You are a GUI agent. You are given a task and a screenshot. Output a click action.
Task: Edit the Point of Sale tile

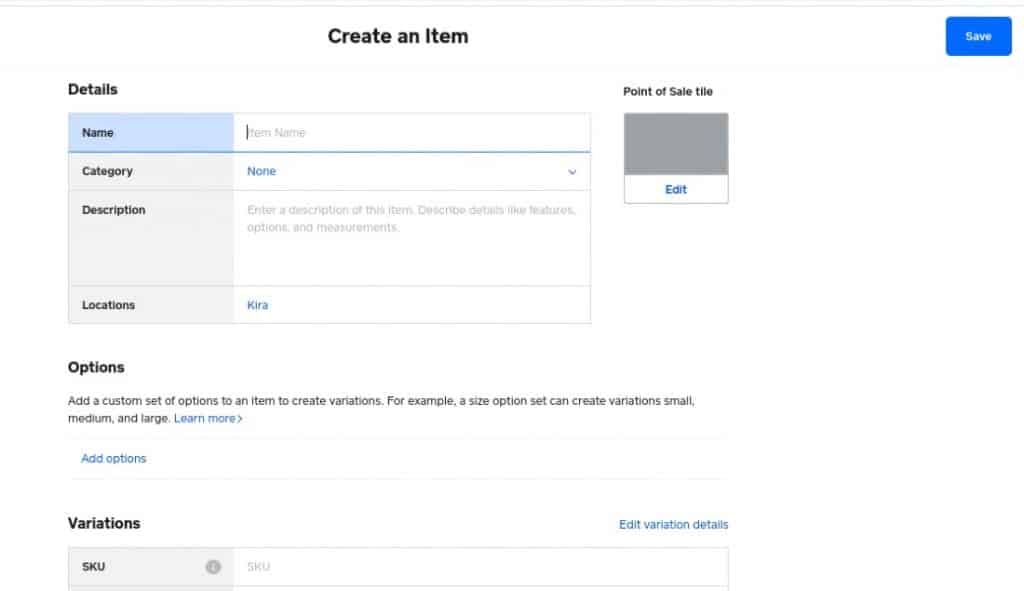675,189
